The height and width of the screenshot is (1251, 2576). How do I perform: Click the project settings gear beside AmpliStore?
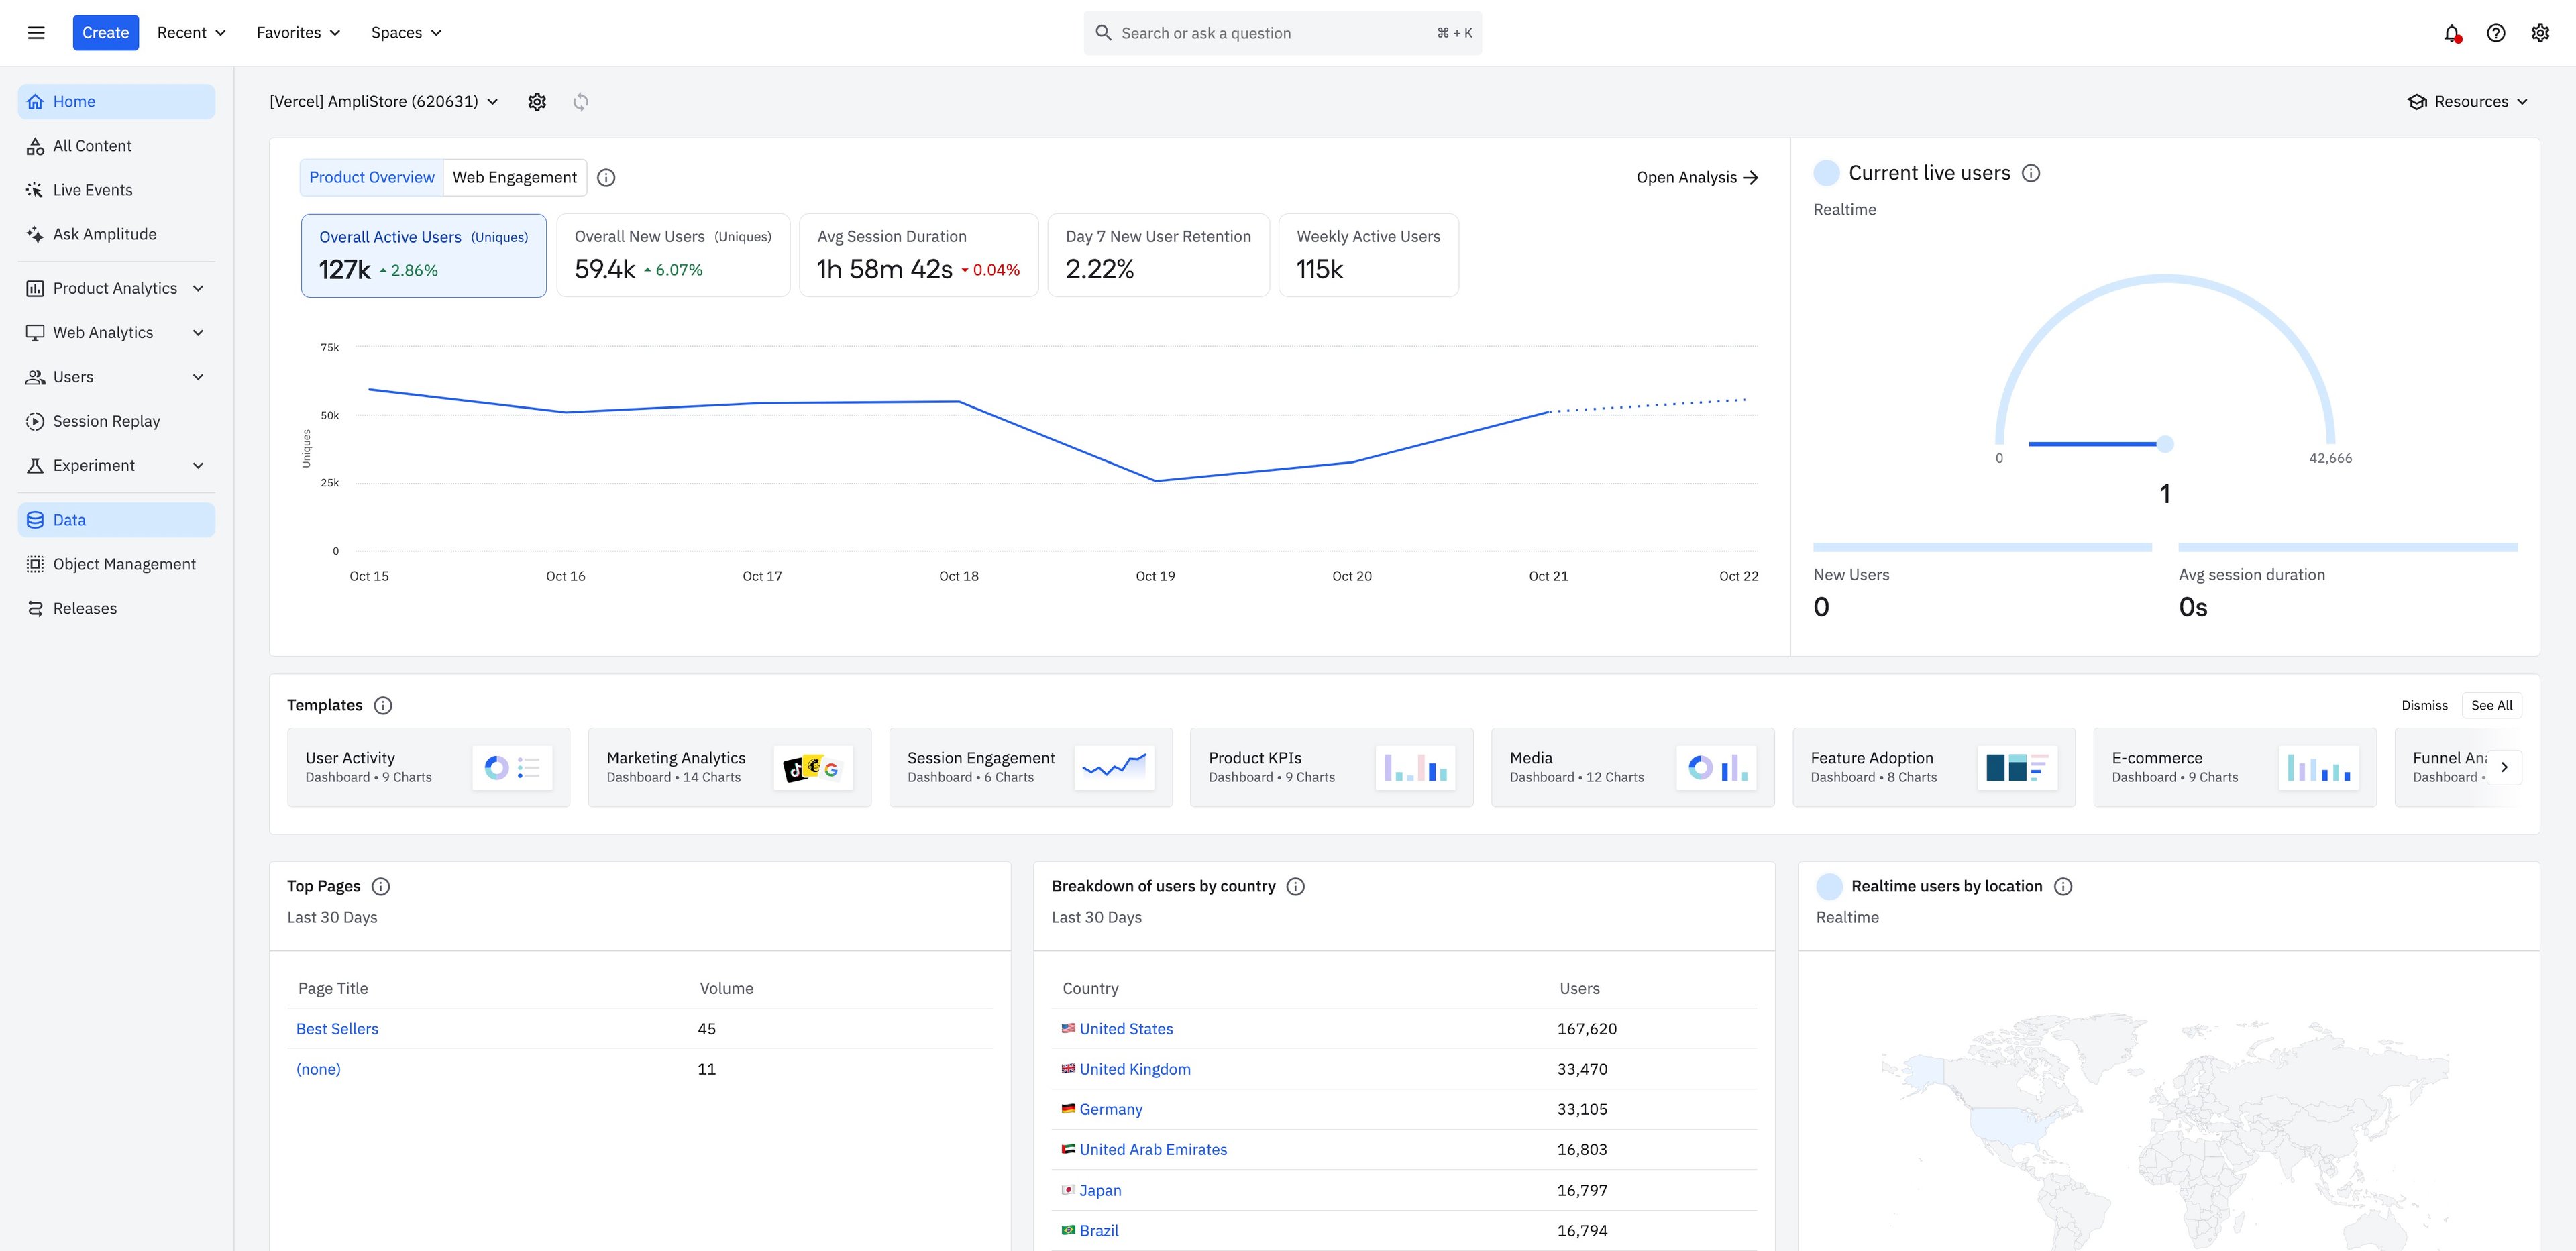point(537,102)
